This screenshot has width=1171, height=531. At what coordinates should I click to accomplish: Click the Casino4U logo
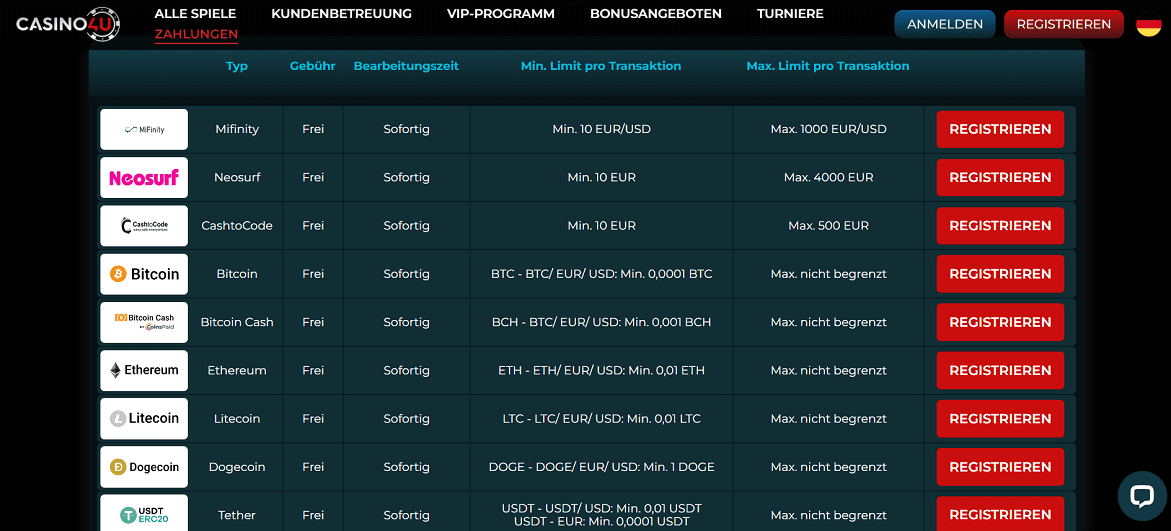pyautogui.click(x=68, y=24)
